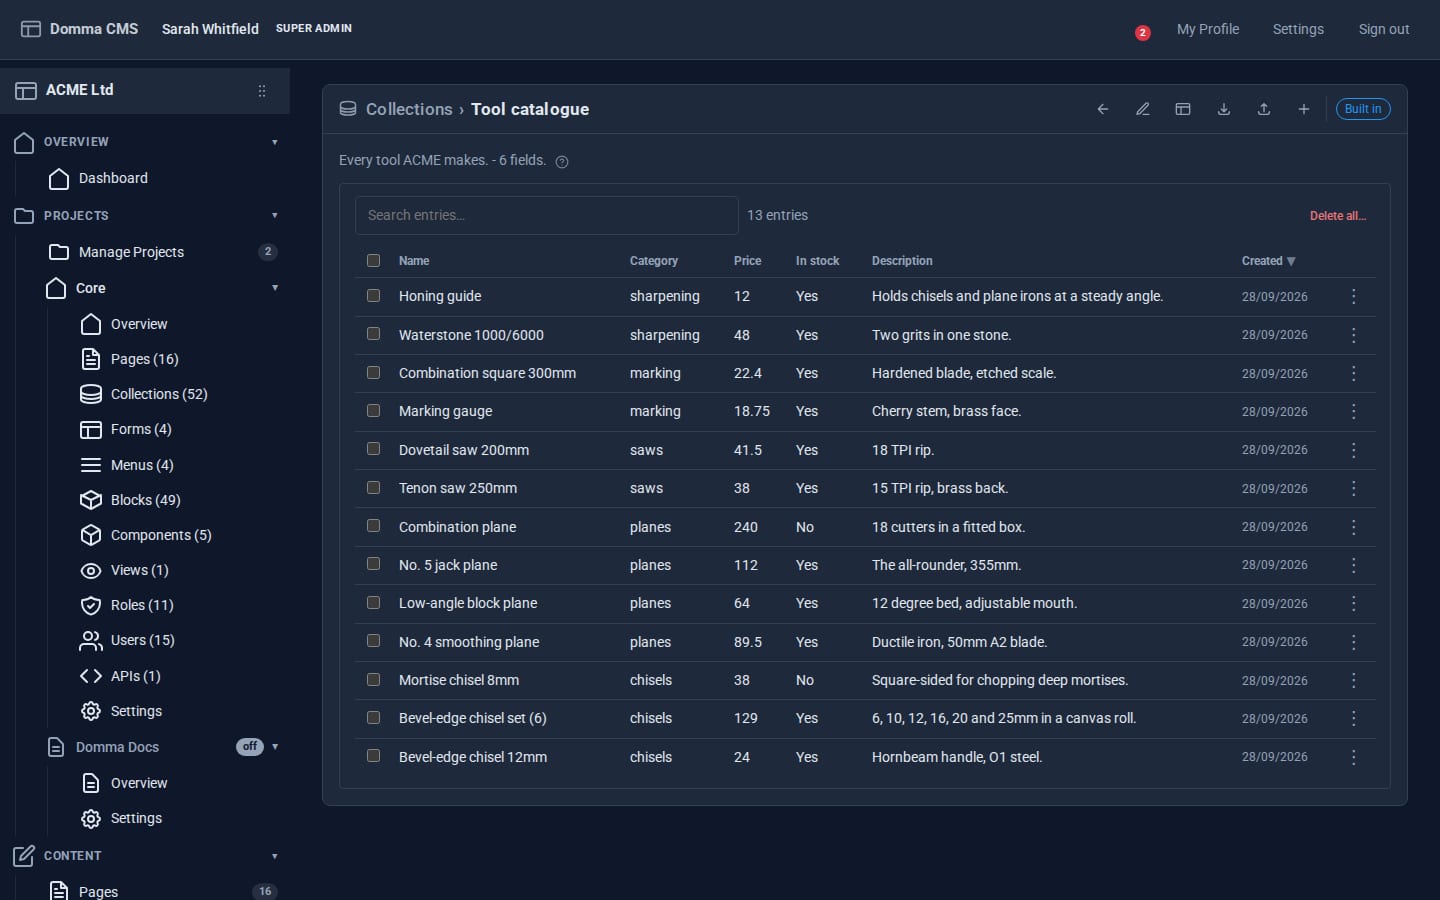Screen dimensions: 1440x900
Task: Click the Collections breadcrumb link
Action: [x=409, y=109]
